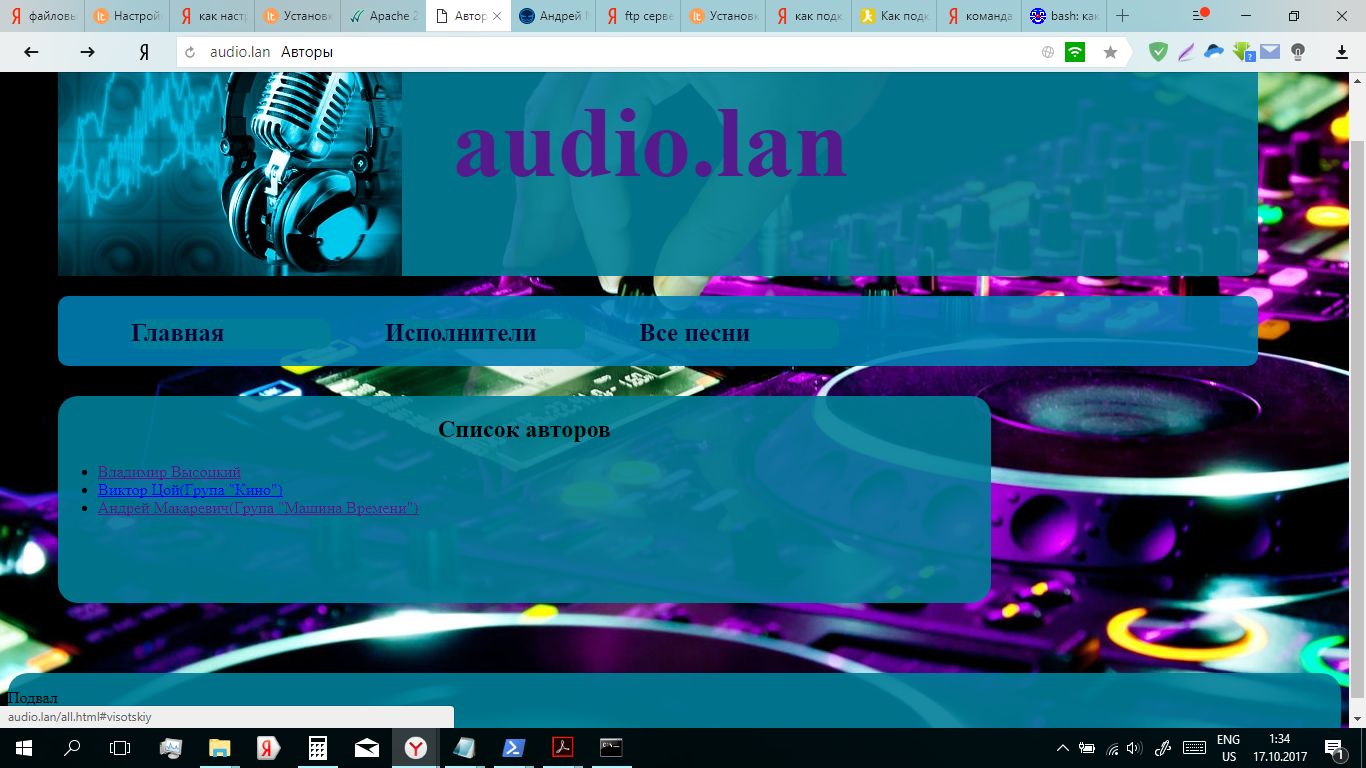Open a new browser tab
This screenshot has height=768, width=1366.
(x=1123, y=16)
